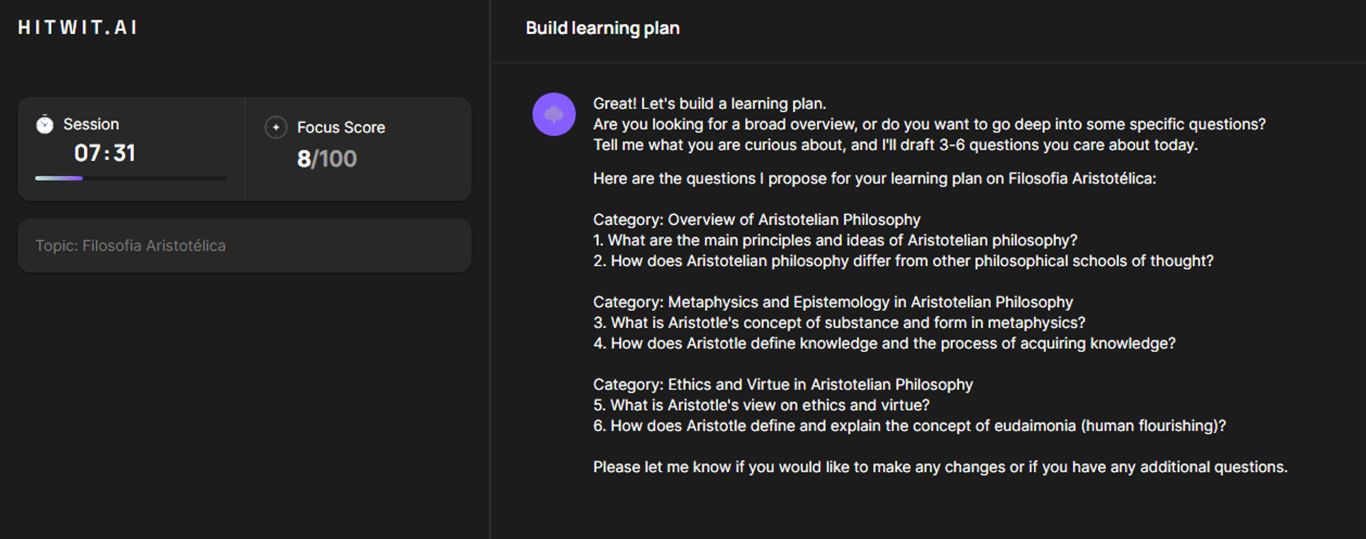Select question 1 about main principles
1366x539 pixels.
835,240
